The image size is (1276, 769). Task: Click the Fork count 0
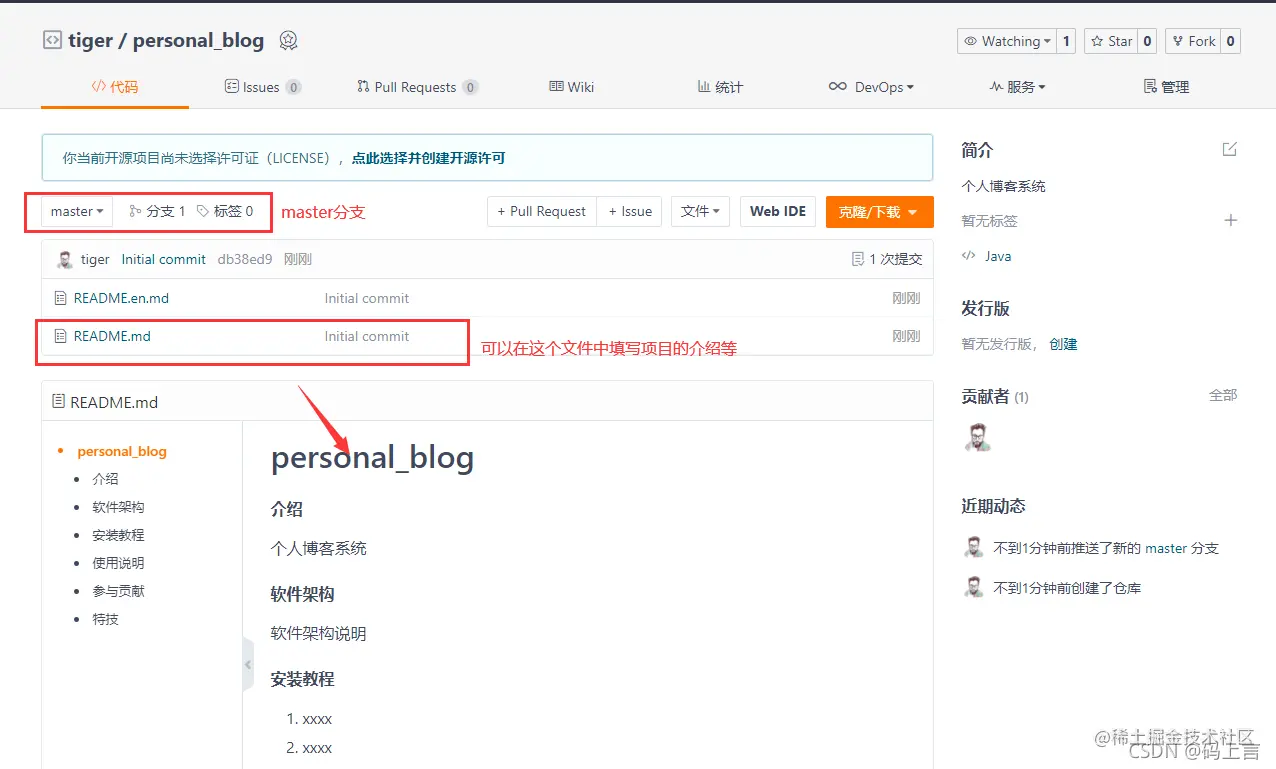(1230, 41)
